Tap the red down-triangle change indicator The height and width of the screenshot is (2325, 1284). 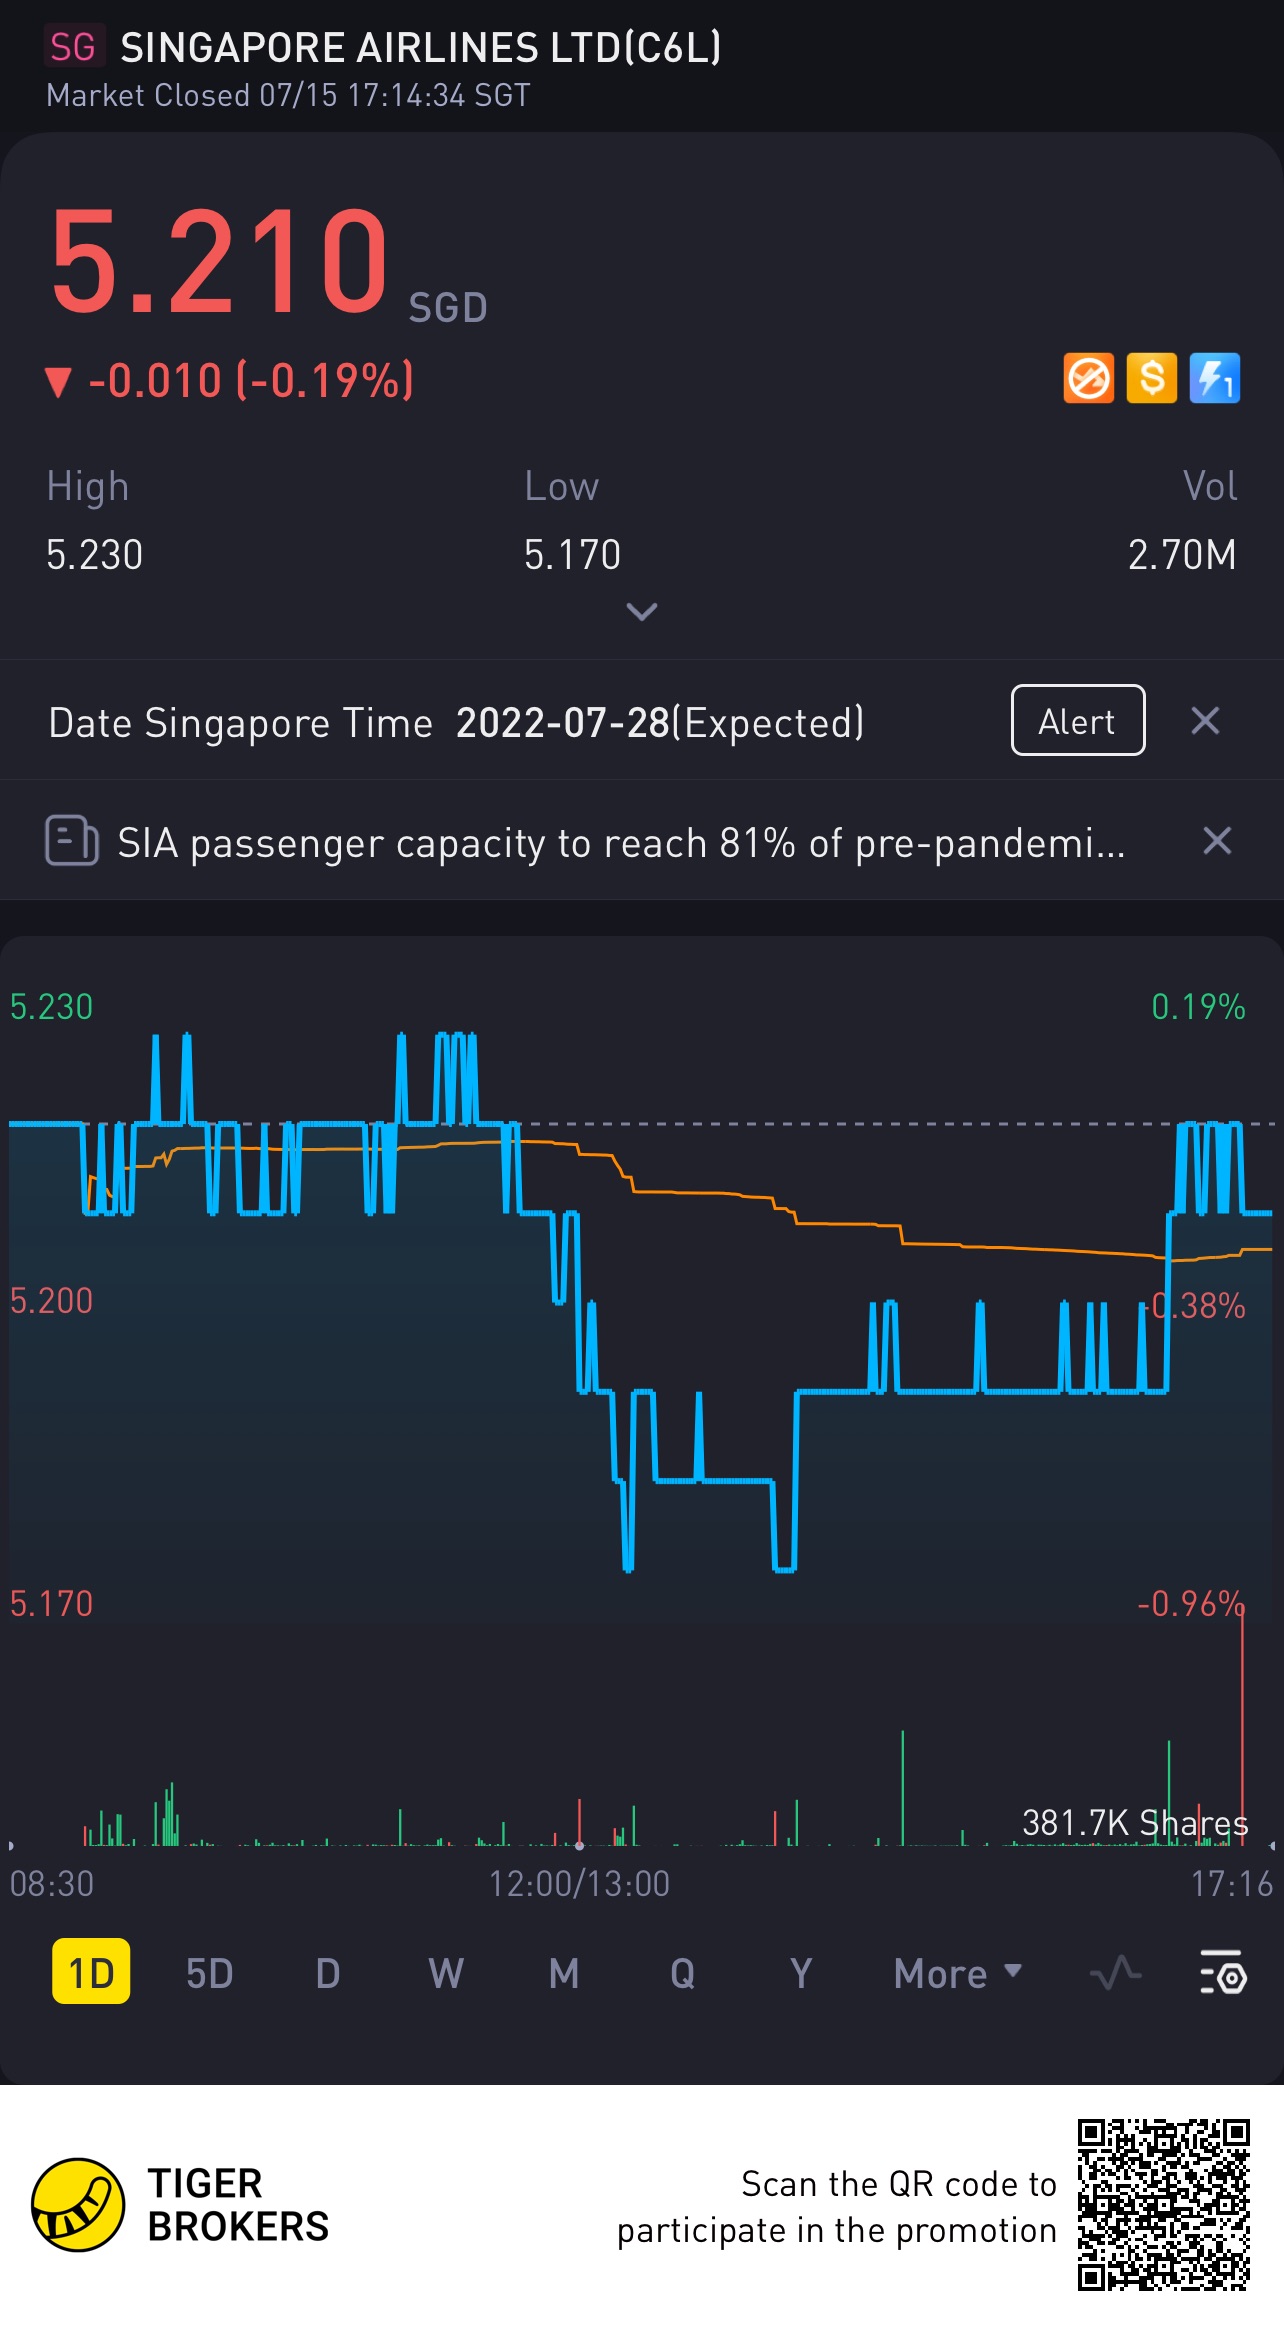point(58,381)
